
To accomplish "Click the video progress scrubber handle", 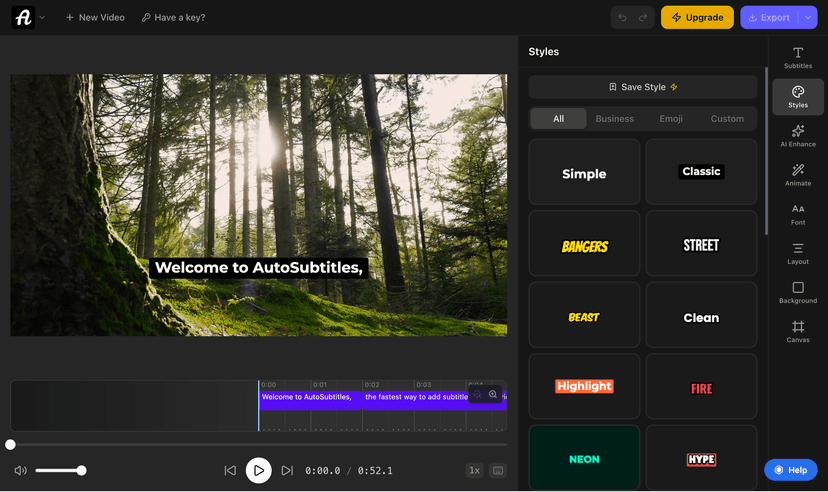I will pyautogui.click(x=11, y=445).
